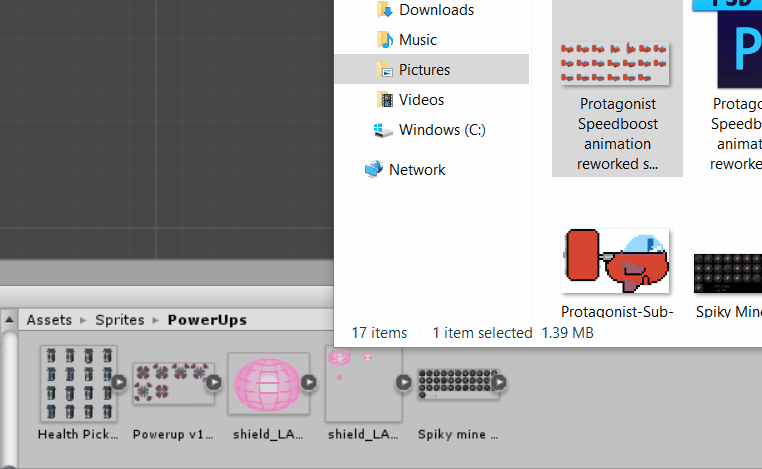Select the second shield_LA sprite sheet asset

point(364,383)
